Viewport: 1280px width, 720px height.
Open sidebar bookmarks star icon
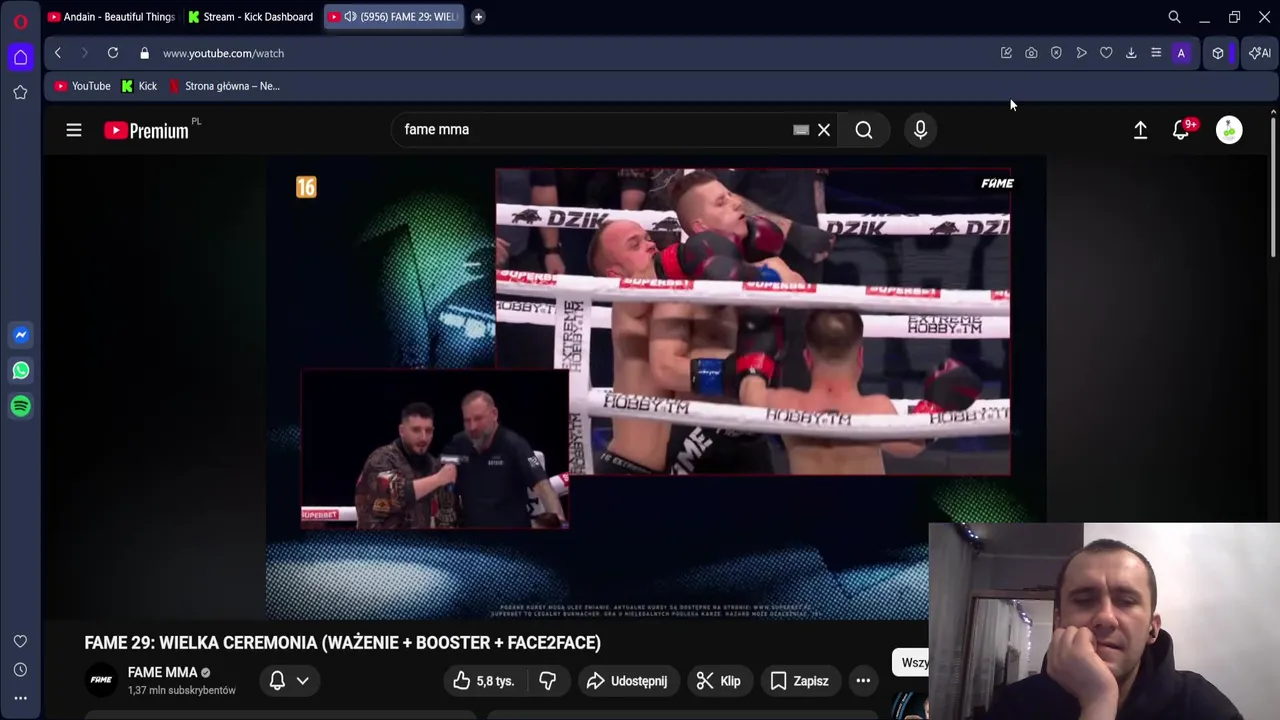click(x=20, y=92)
